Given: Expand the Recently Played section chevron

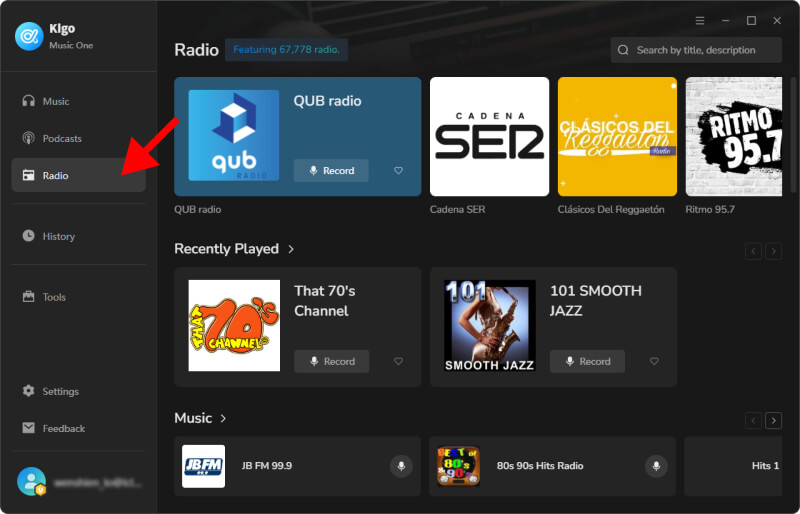Looking at the screenshot, I should [291, 249].
